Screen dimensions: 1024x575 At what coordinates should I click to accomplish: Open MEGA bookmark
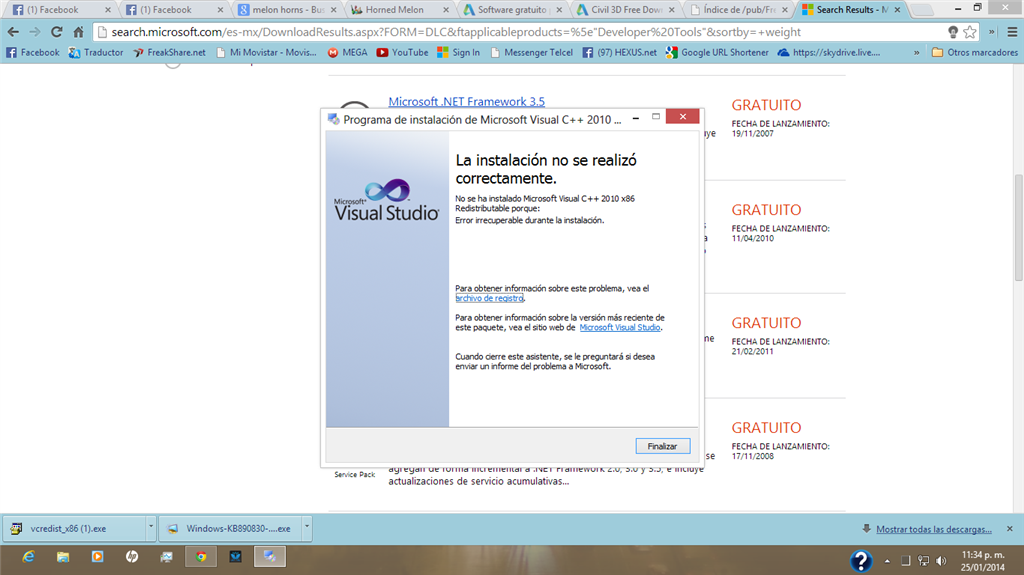(347, 52)
